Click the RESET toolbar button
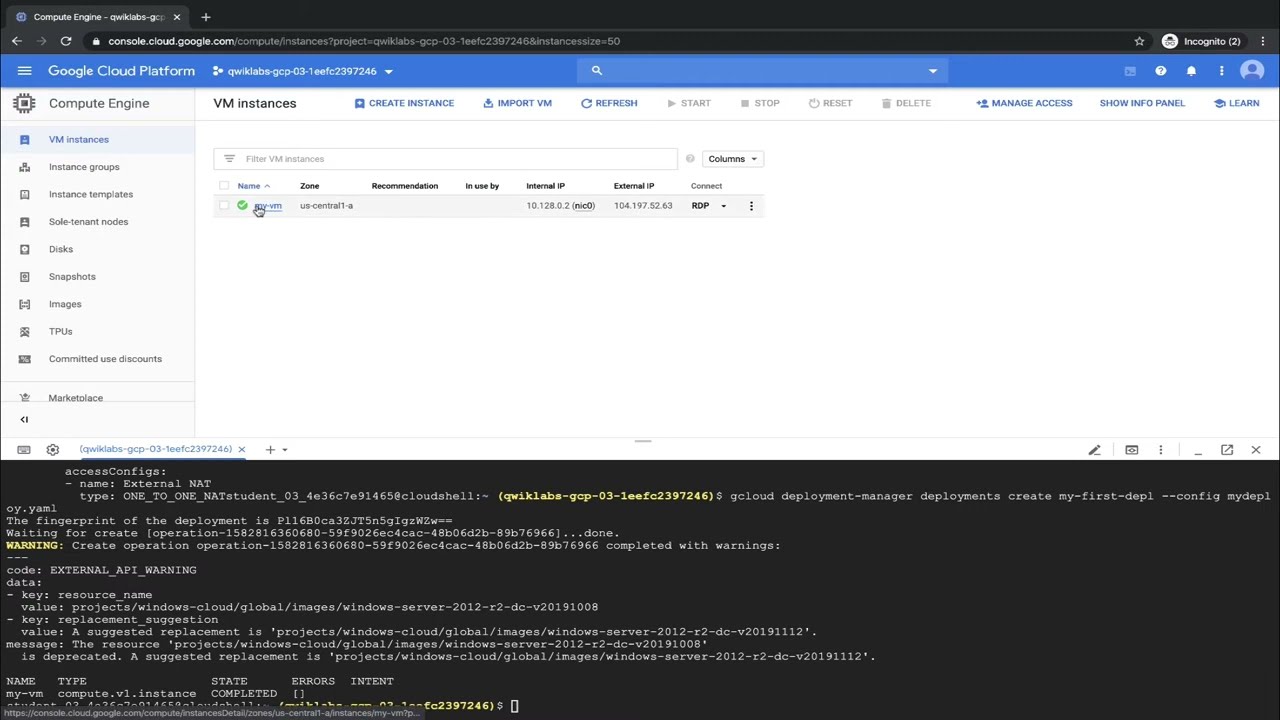Screen dimensions: 1280x720 tap(830, 103)
